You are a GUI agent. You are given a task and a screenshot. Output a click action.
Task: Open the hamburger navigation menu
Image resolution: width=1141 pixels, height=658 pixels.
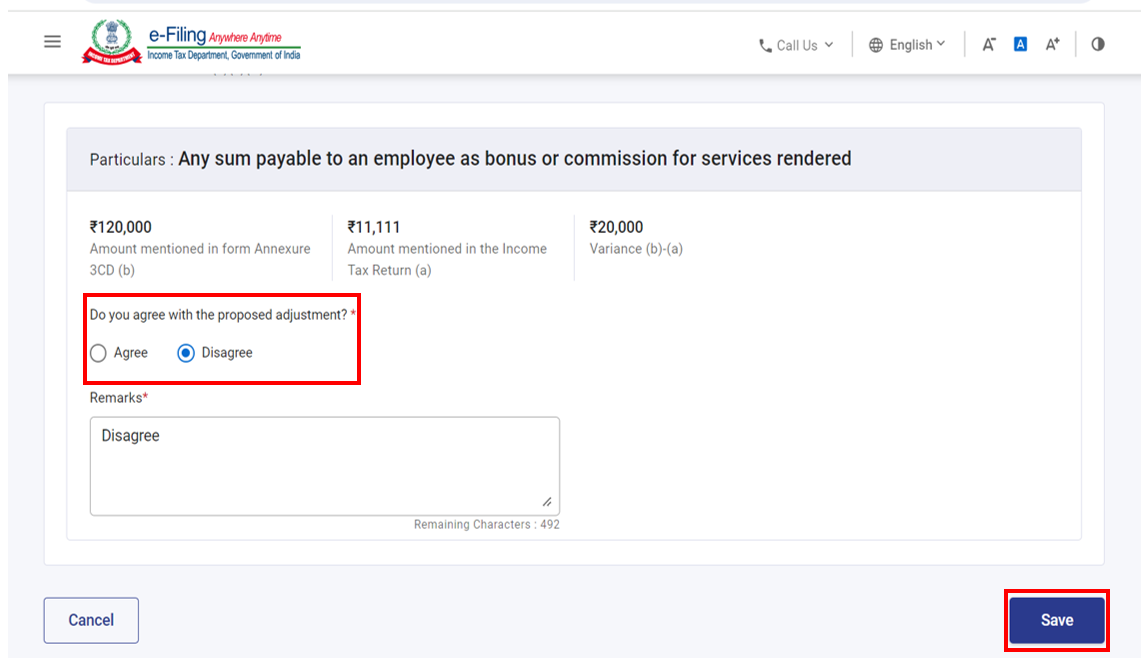pyautogui.click(x=52, y=41)
